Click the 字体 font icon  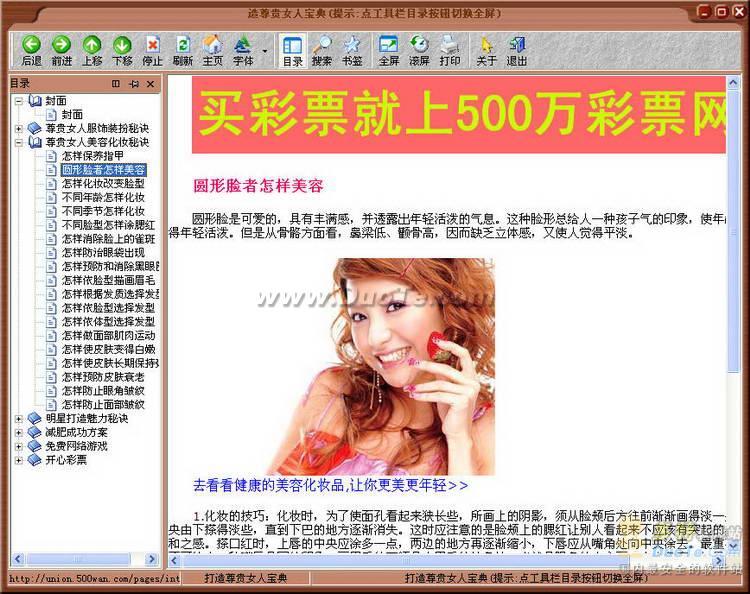click(243, 45)
